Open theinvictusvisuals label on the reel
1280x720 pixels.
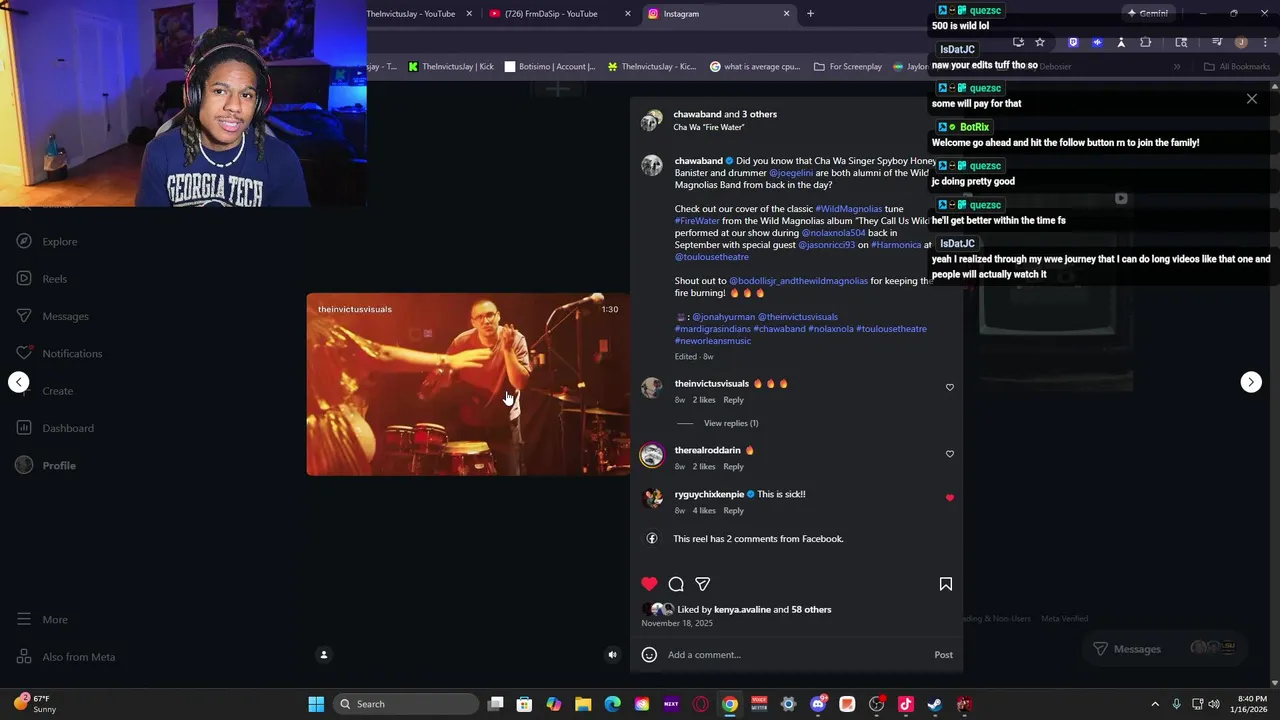click(x=355, y=309)
